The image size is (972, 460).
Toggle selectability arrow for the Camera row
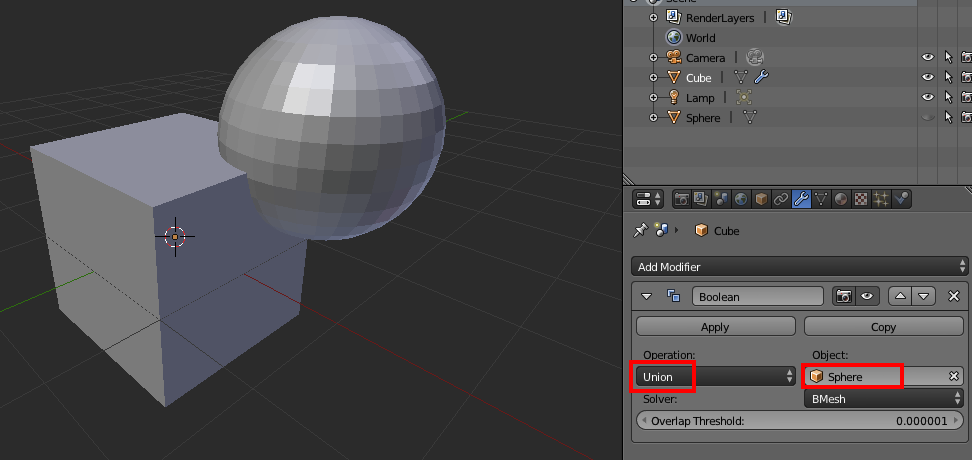[x=948, y=58]
